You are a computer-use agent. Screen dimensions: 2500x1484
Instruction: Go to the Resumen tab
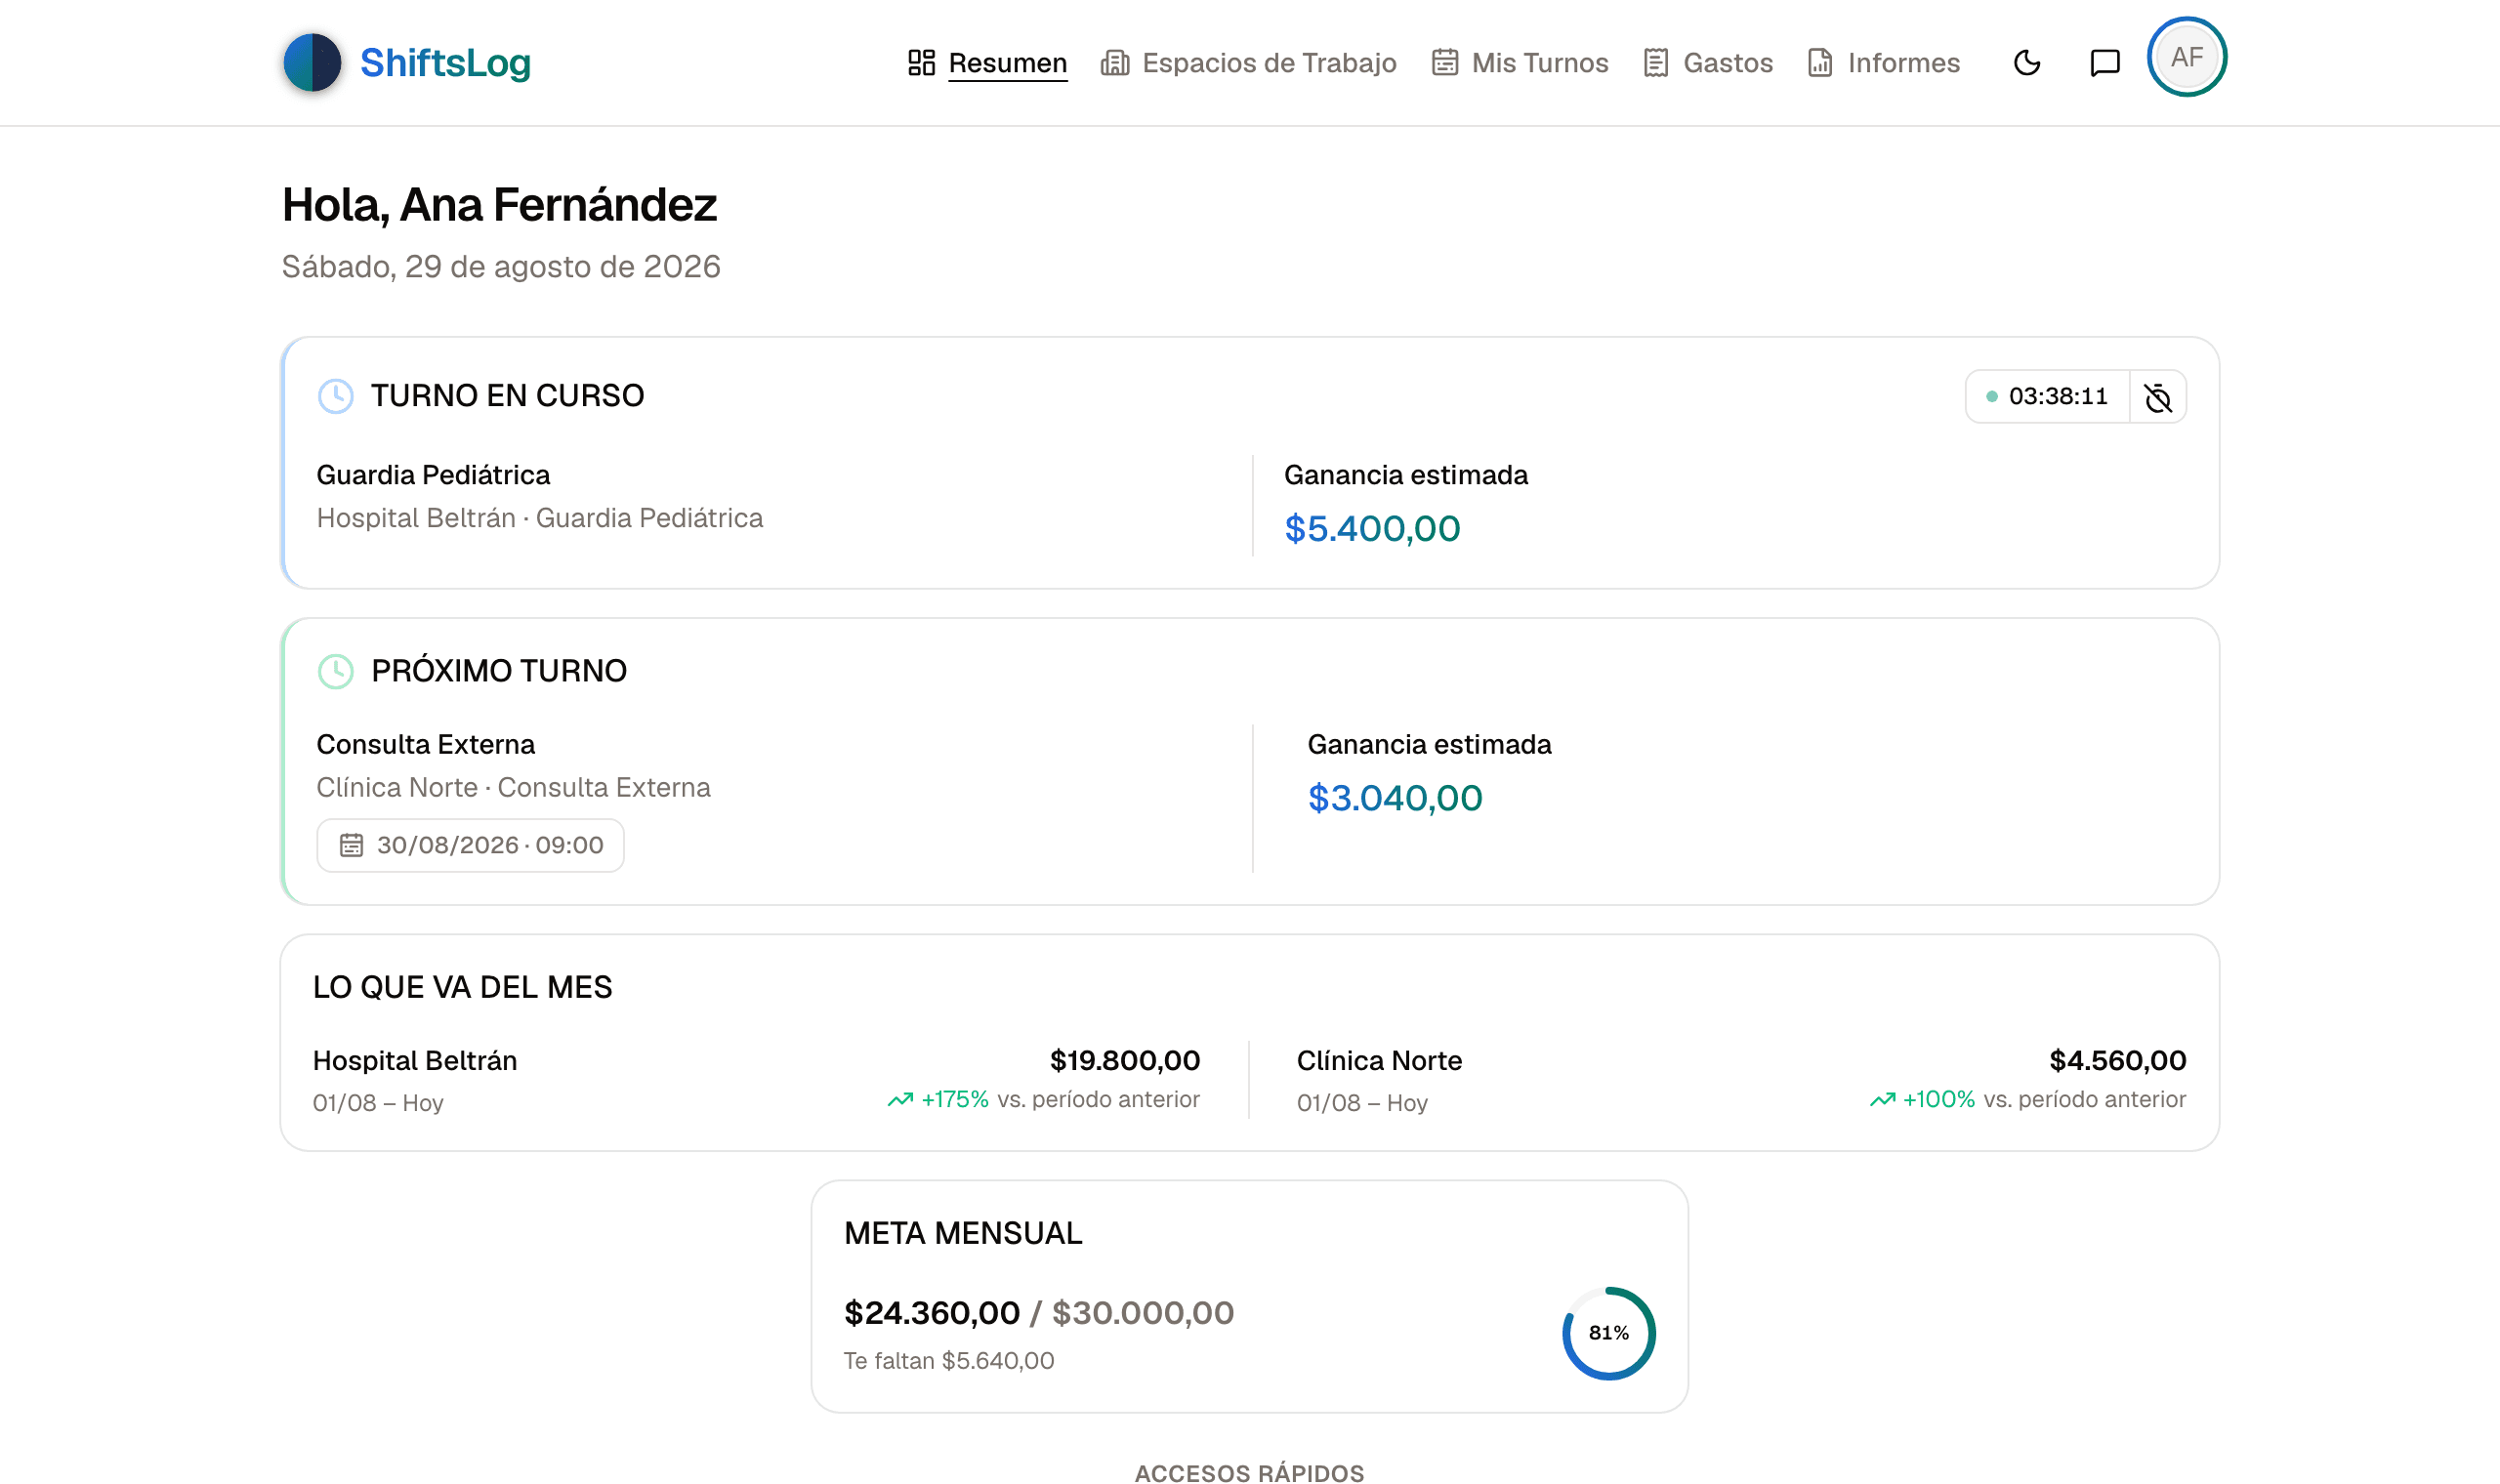click(987, 63)
